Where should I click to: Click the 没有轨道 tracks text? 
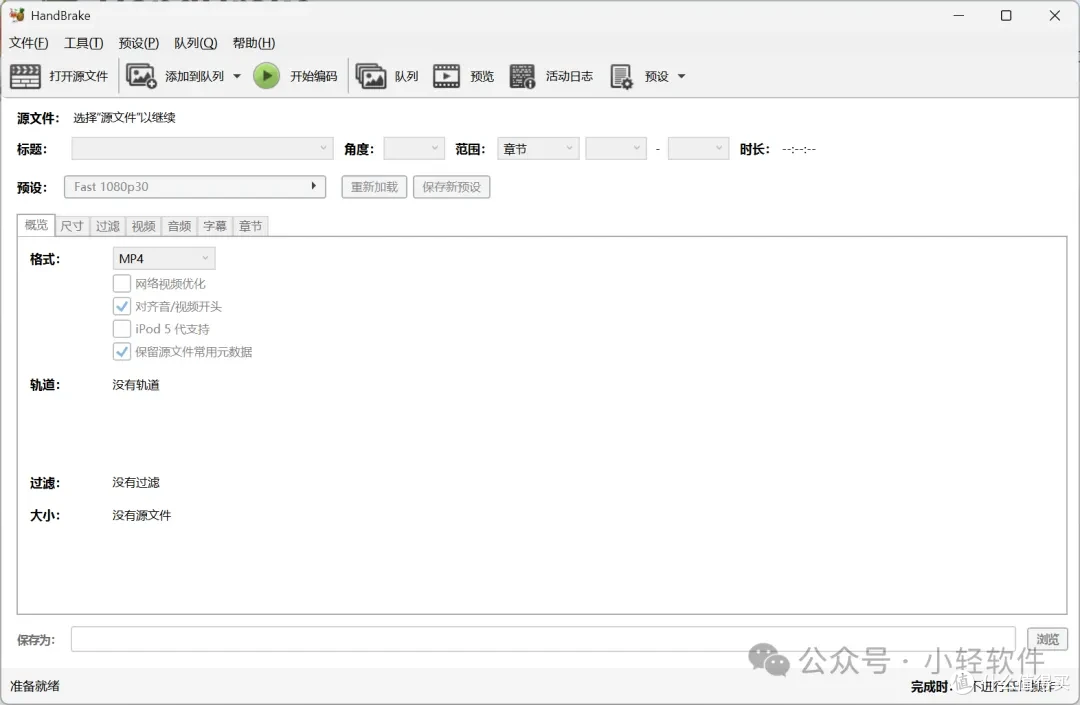pyautogui.click(x=136, y=384)
